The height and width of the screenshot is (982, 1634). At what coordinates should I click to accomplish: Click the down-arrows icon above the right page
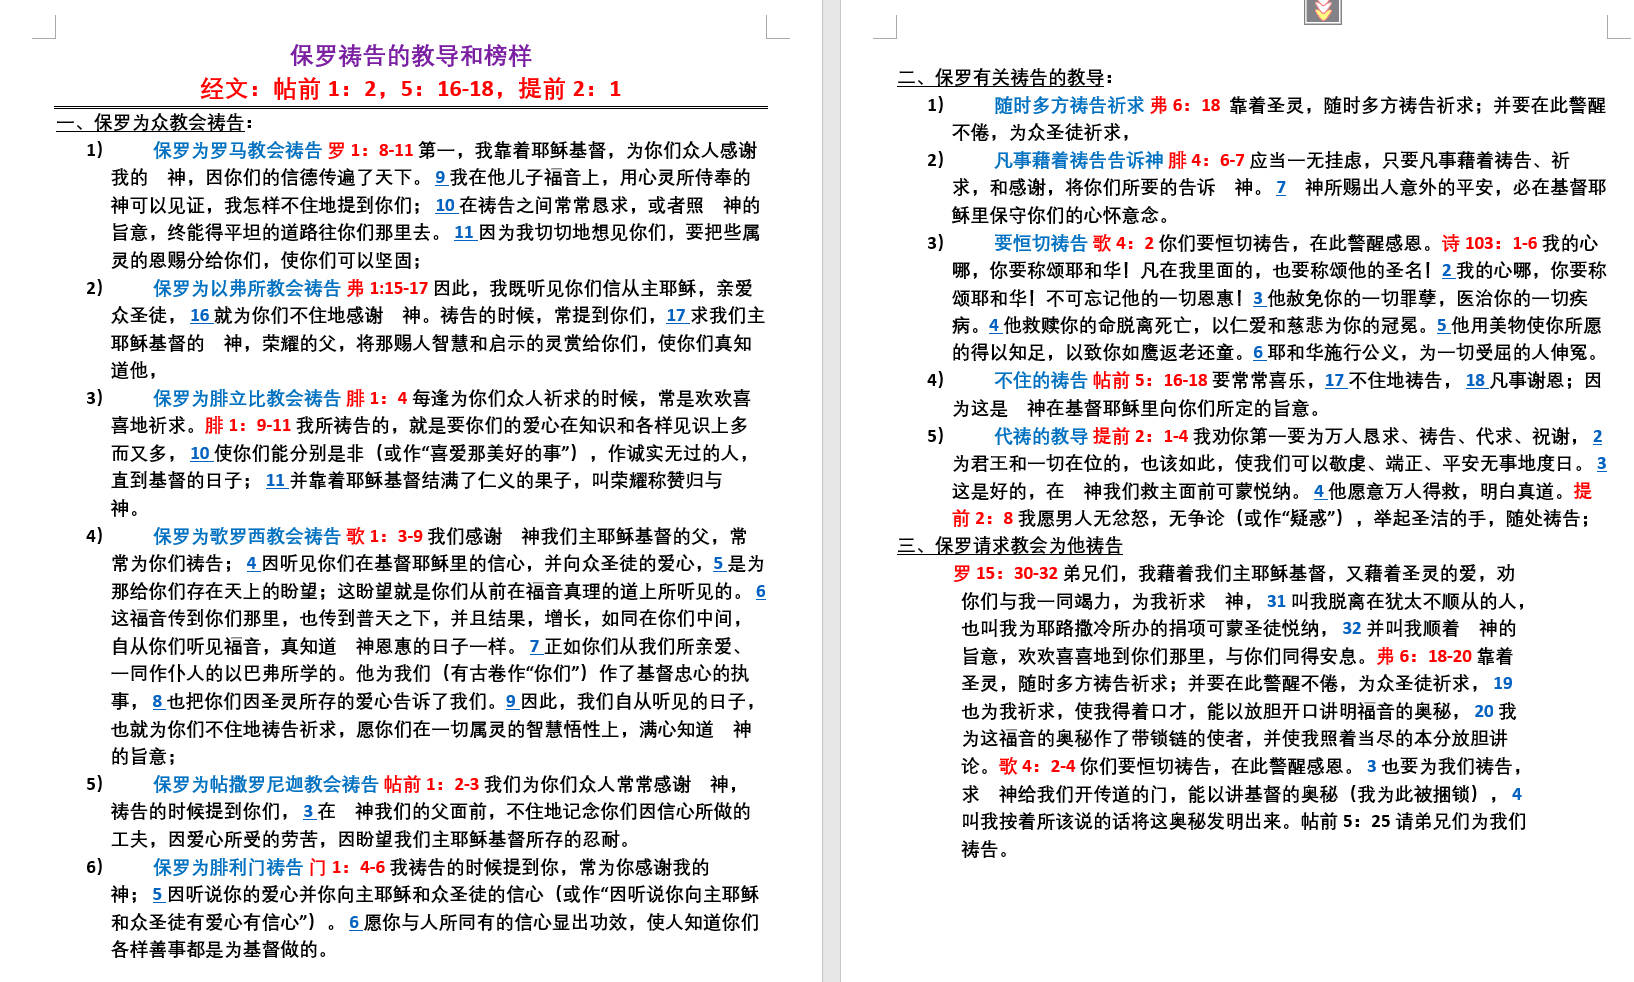click(x=1322, y=11)
